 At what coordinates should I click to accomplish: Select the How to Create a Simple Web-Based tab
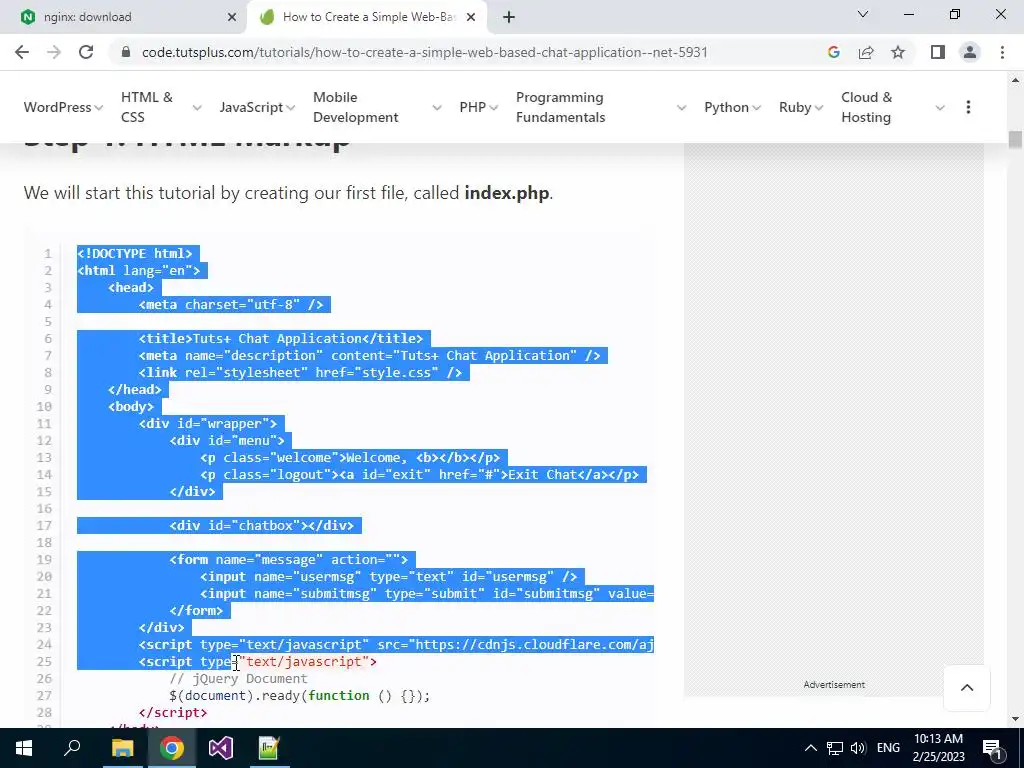(x=368, y=17)
